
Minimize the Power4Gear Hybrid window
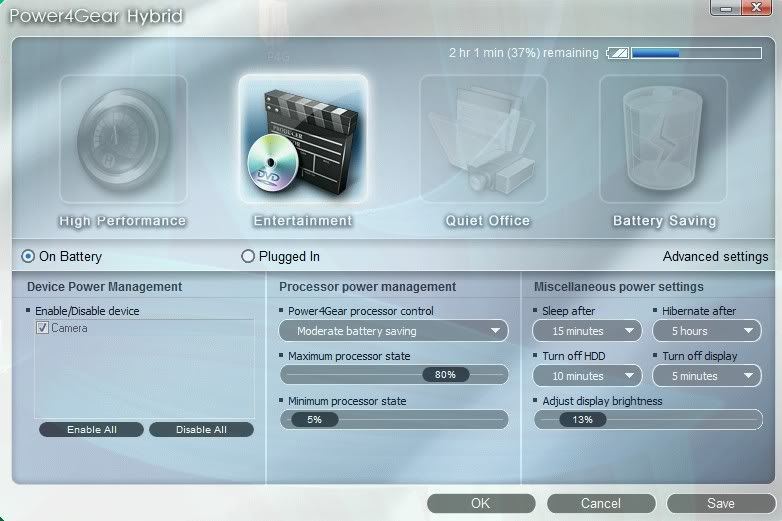(726, 8)
